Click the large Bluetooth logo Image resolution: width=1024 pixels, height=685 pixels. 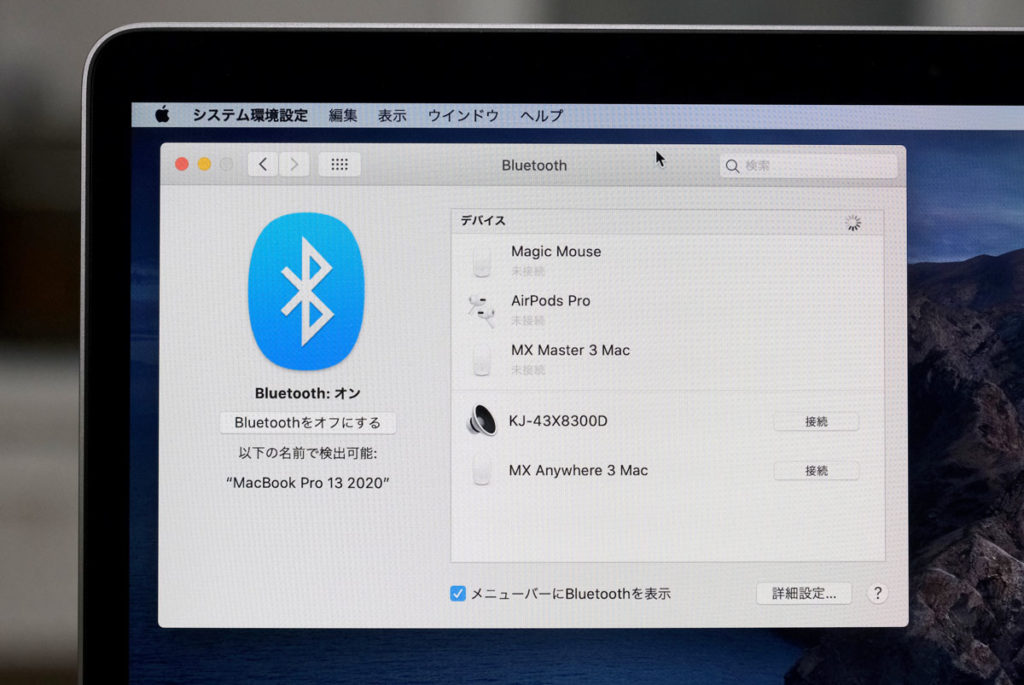[x=306, y=291]
